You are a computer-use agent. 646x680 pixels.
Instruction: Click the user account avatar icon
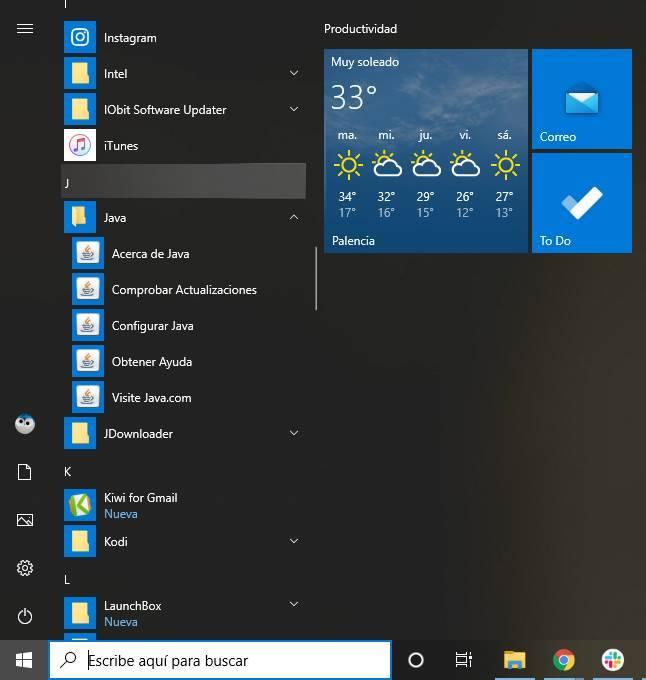pos(25,424)
